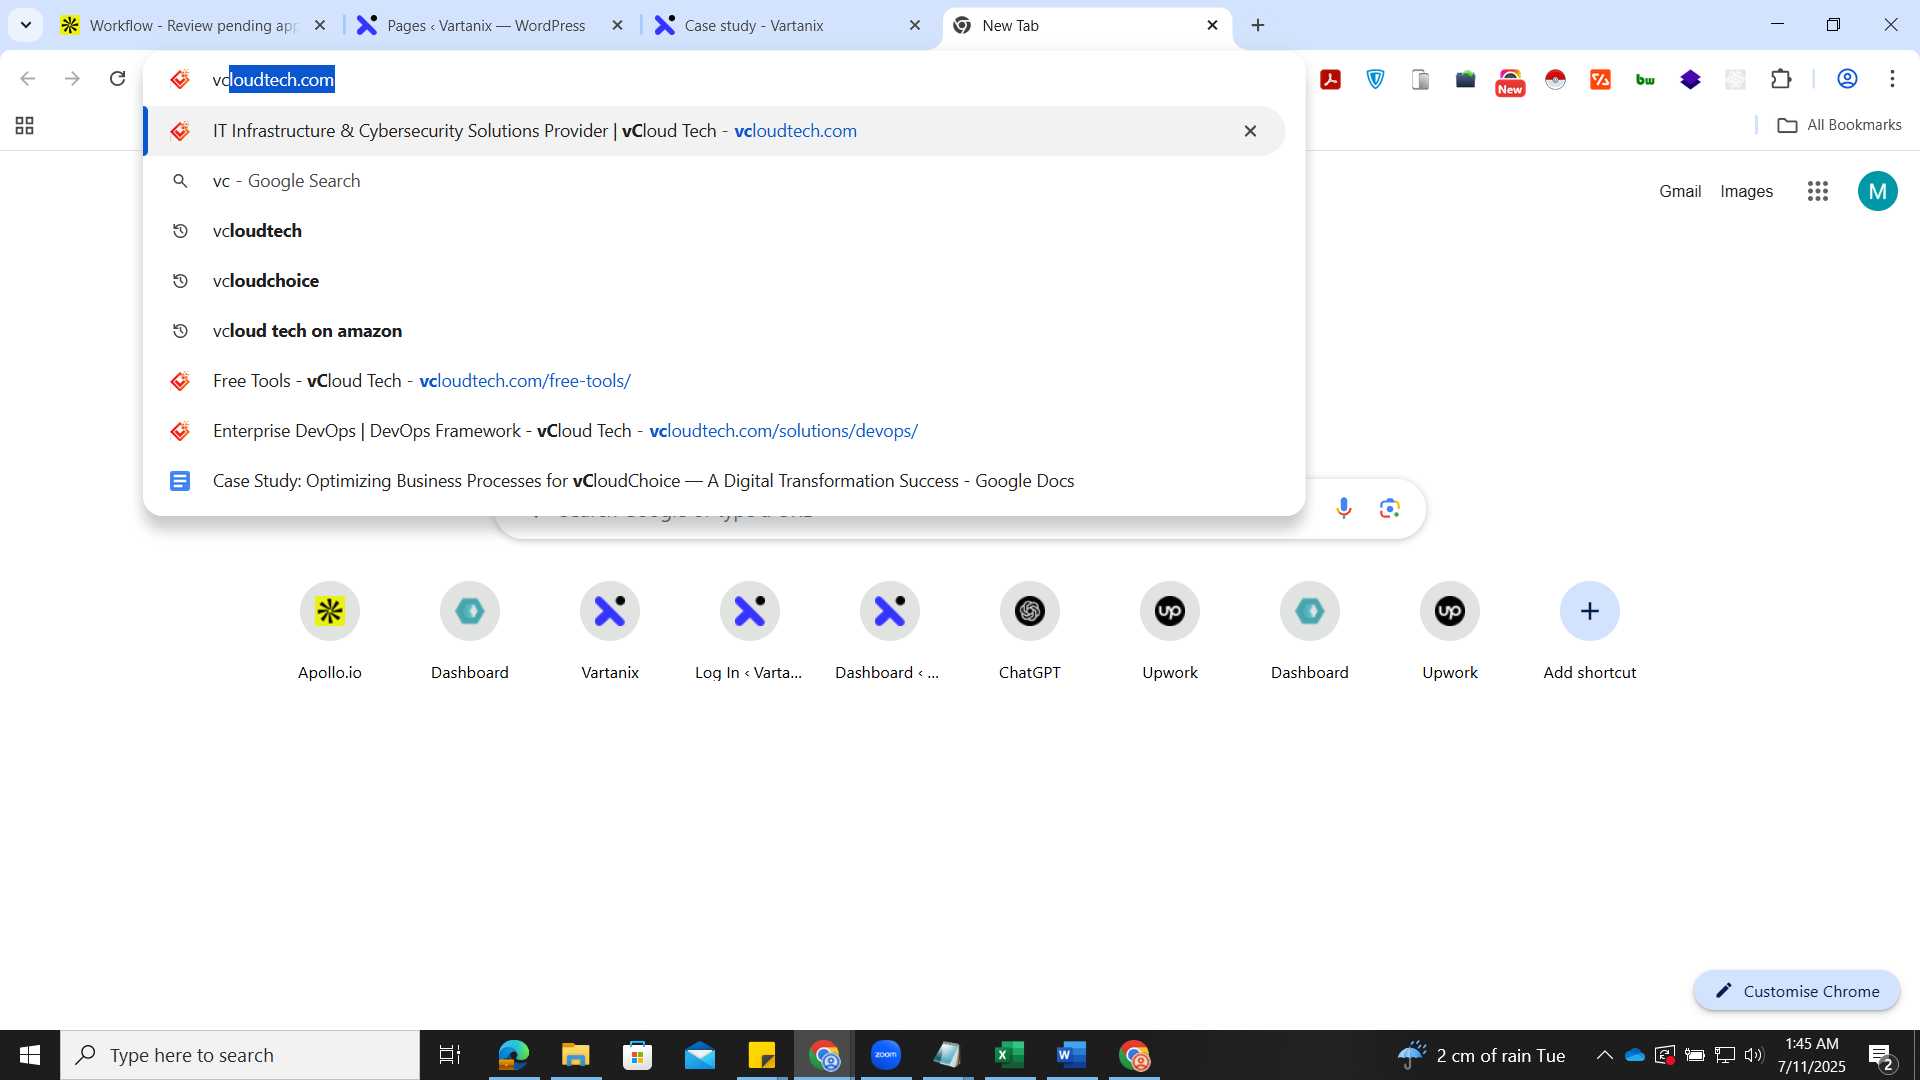Click the blue shield extension icon
The image size is (1920, 1080).
click(1375, 79)
